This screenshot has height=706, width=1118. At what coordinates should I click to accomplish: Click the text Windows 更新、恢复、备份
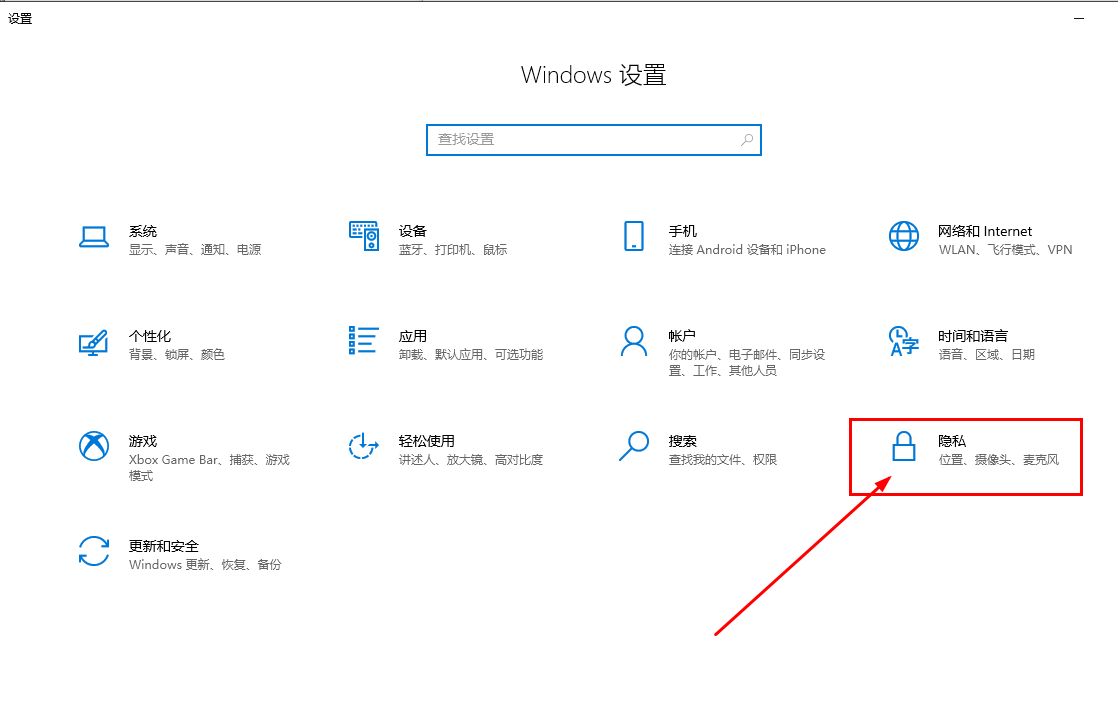coord(205,565)
